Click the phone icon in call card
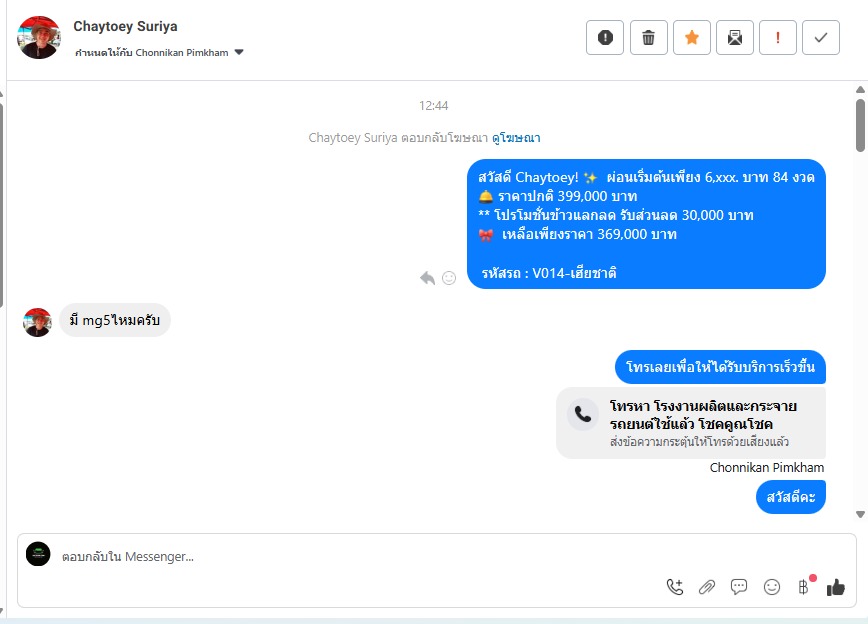 point(583,414)
